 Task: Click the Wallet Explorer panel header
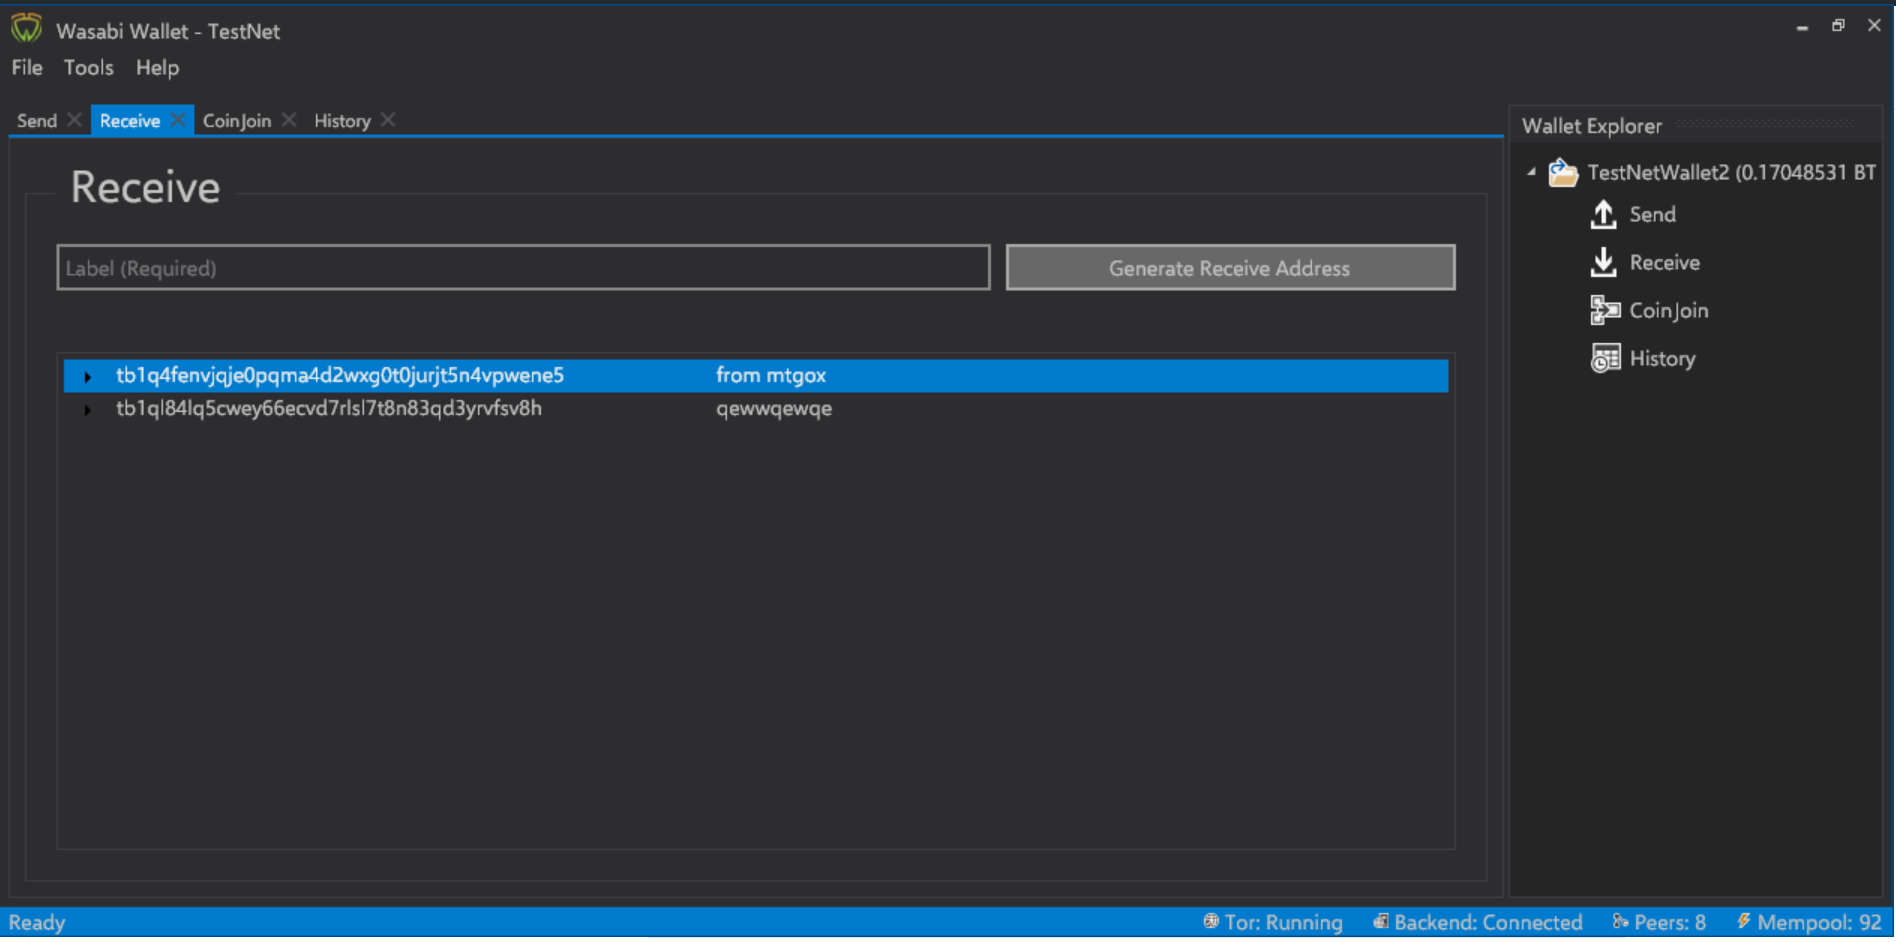[x=1592, y=126]
